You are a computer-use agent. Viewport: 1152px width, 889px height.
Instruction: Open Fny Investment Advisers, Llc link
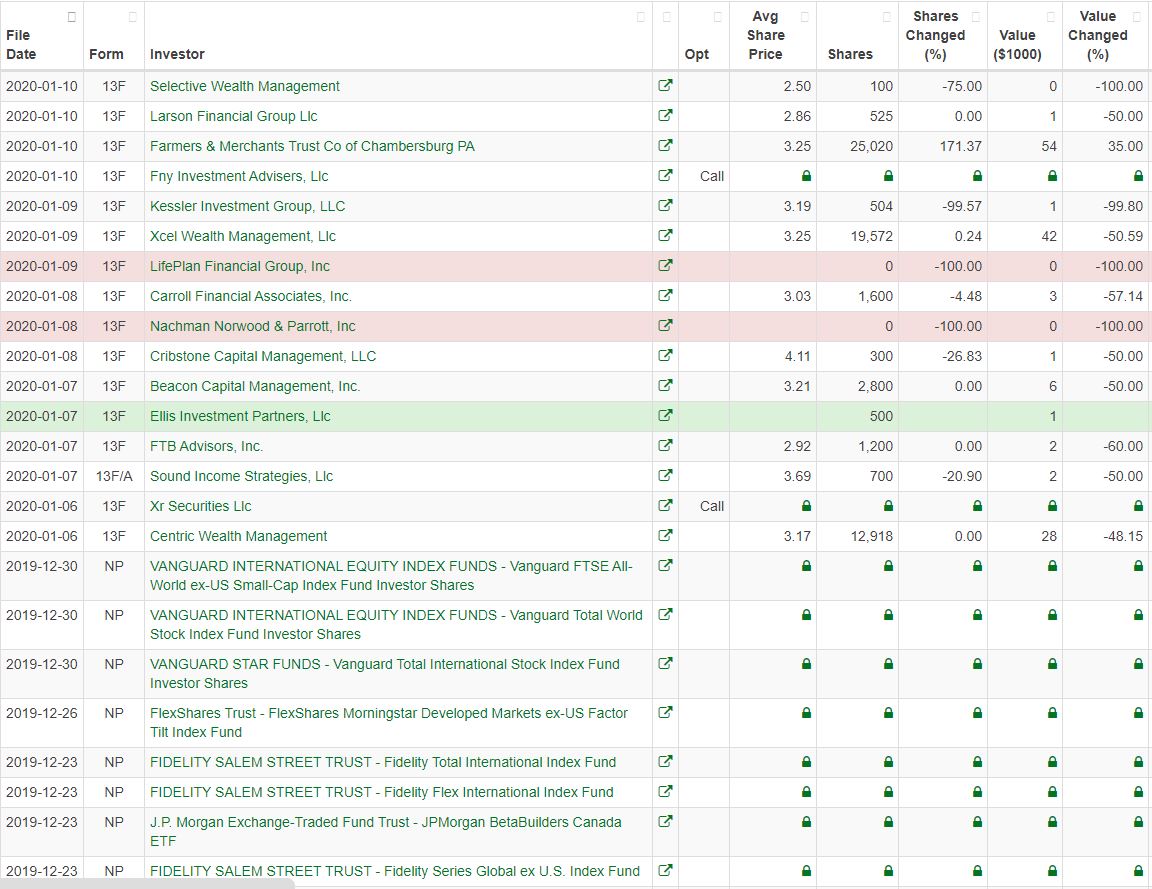pos(239,176)
